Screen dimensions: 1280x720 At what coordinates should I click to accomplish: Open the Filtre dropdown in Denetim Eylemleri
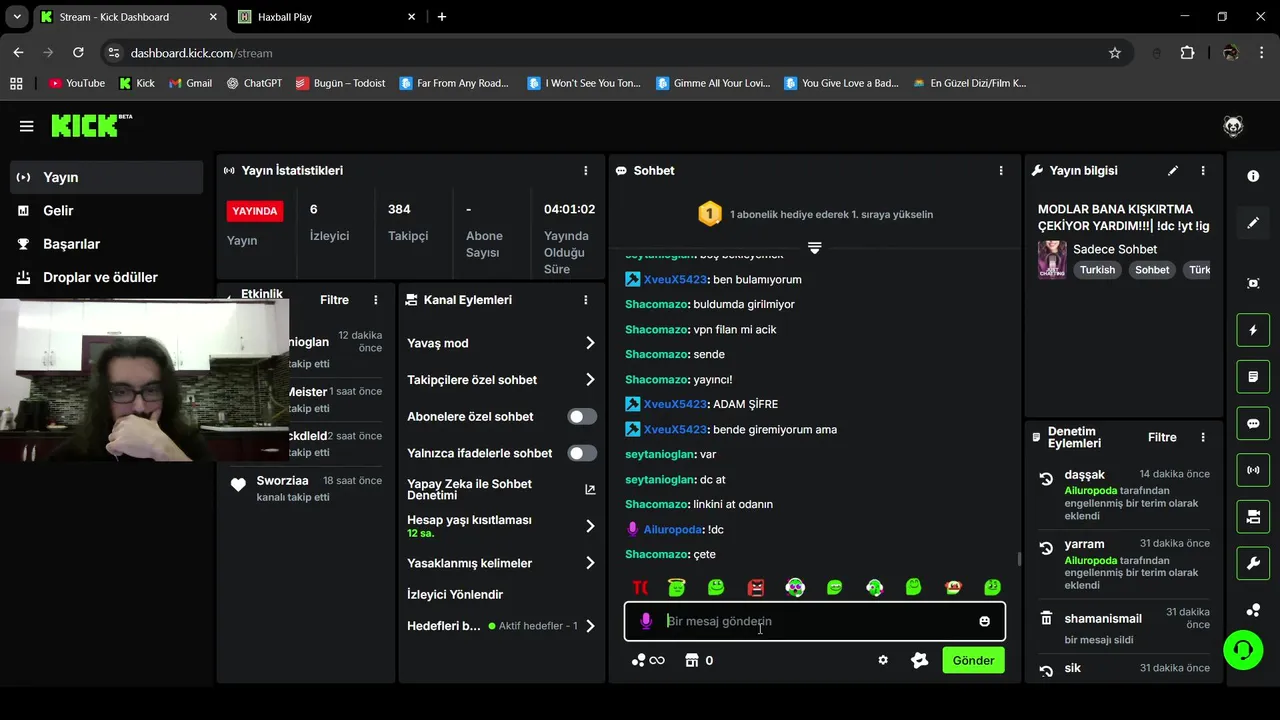[x=1162, y=437]
